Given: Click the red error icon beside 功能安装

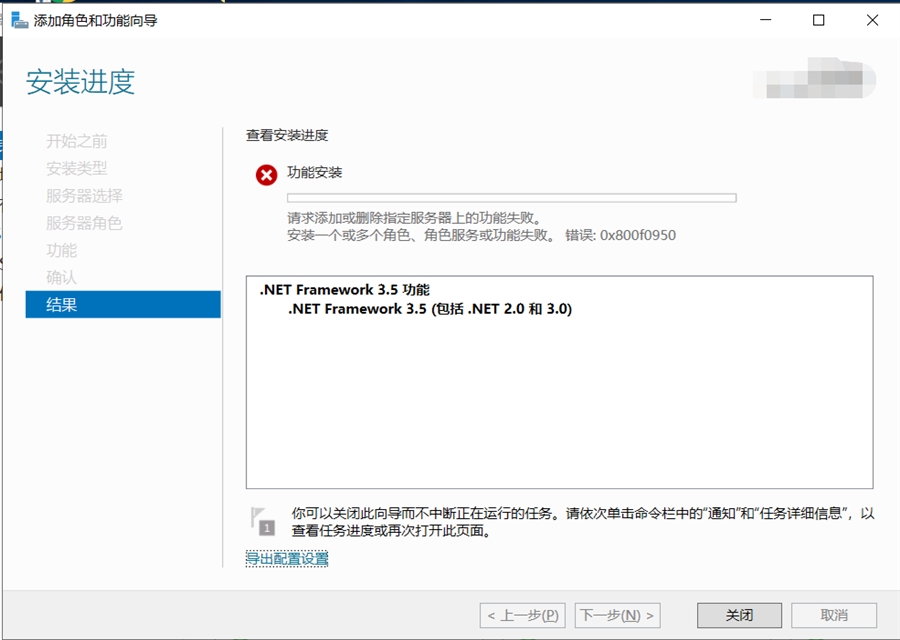Looking at the screenshot, I should (266, 175).
